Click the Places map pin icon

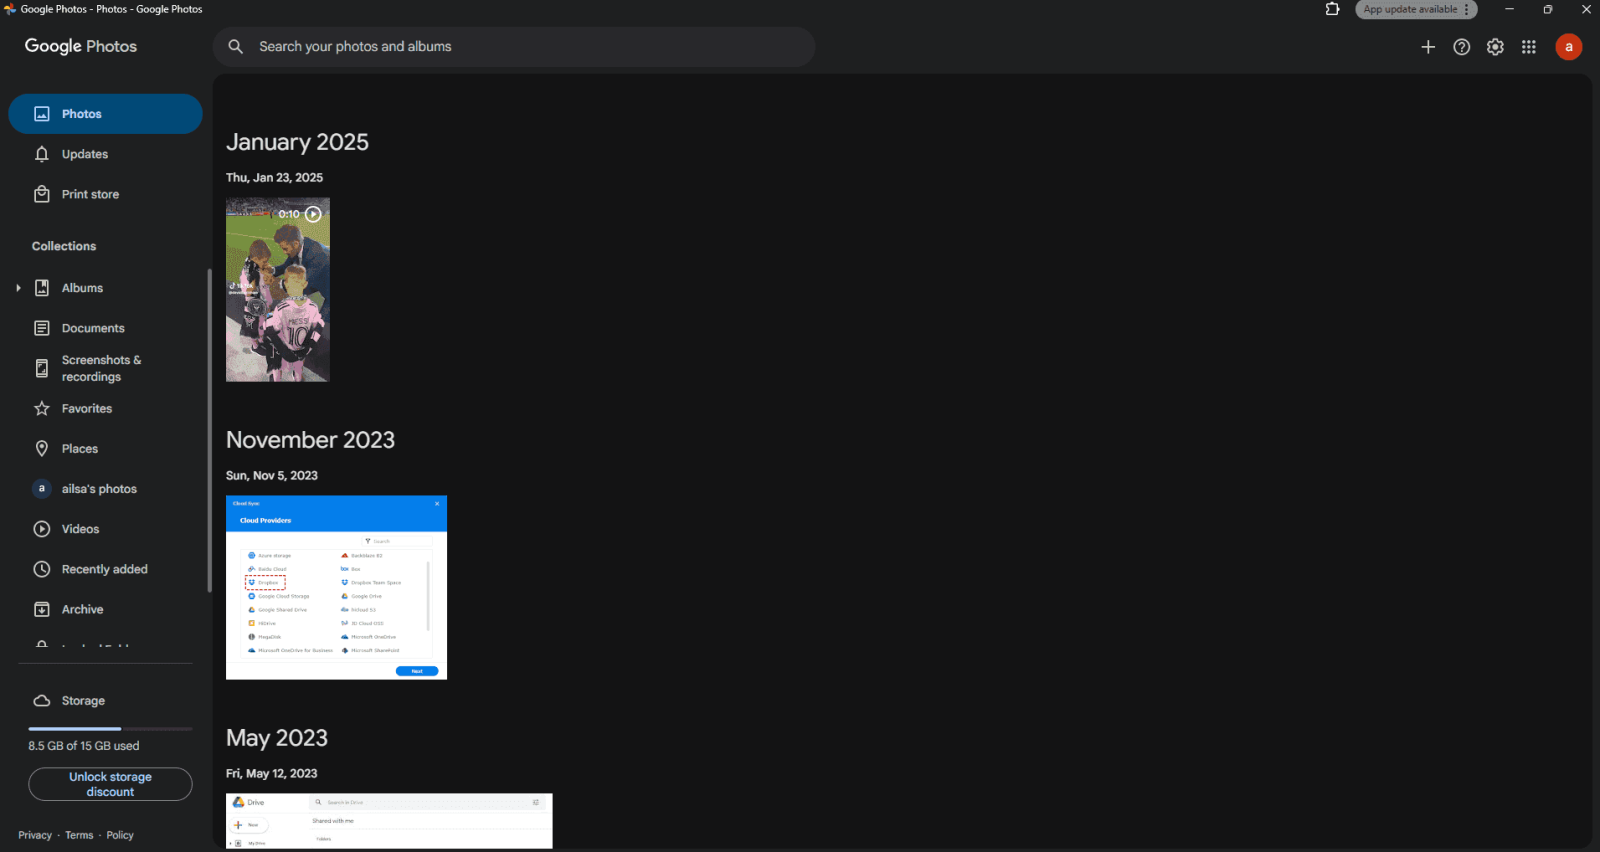(x=42, y=449)
